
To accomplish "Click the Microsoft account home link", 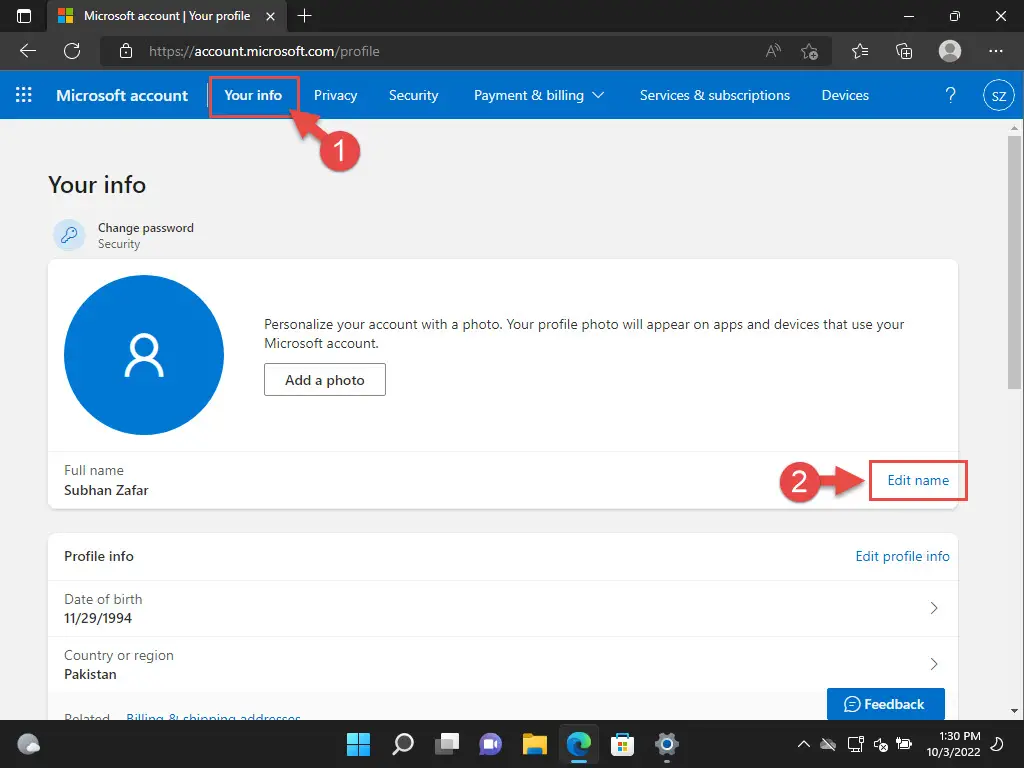I will pyautogui.click(x=122, y=95).
